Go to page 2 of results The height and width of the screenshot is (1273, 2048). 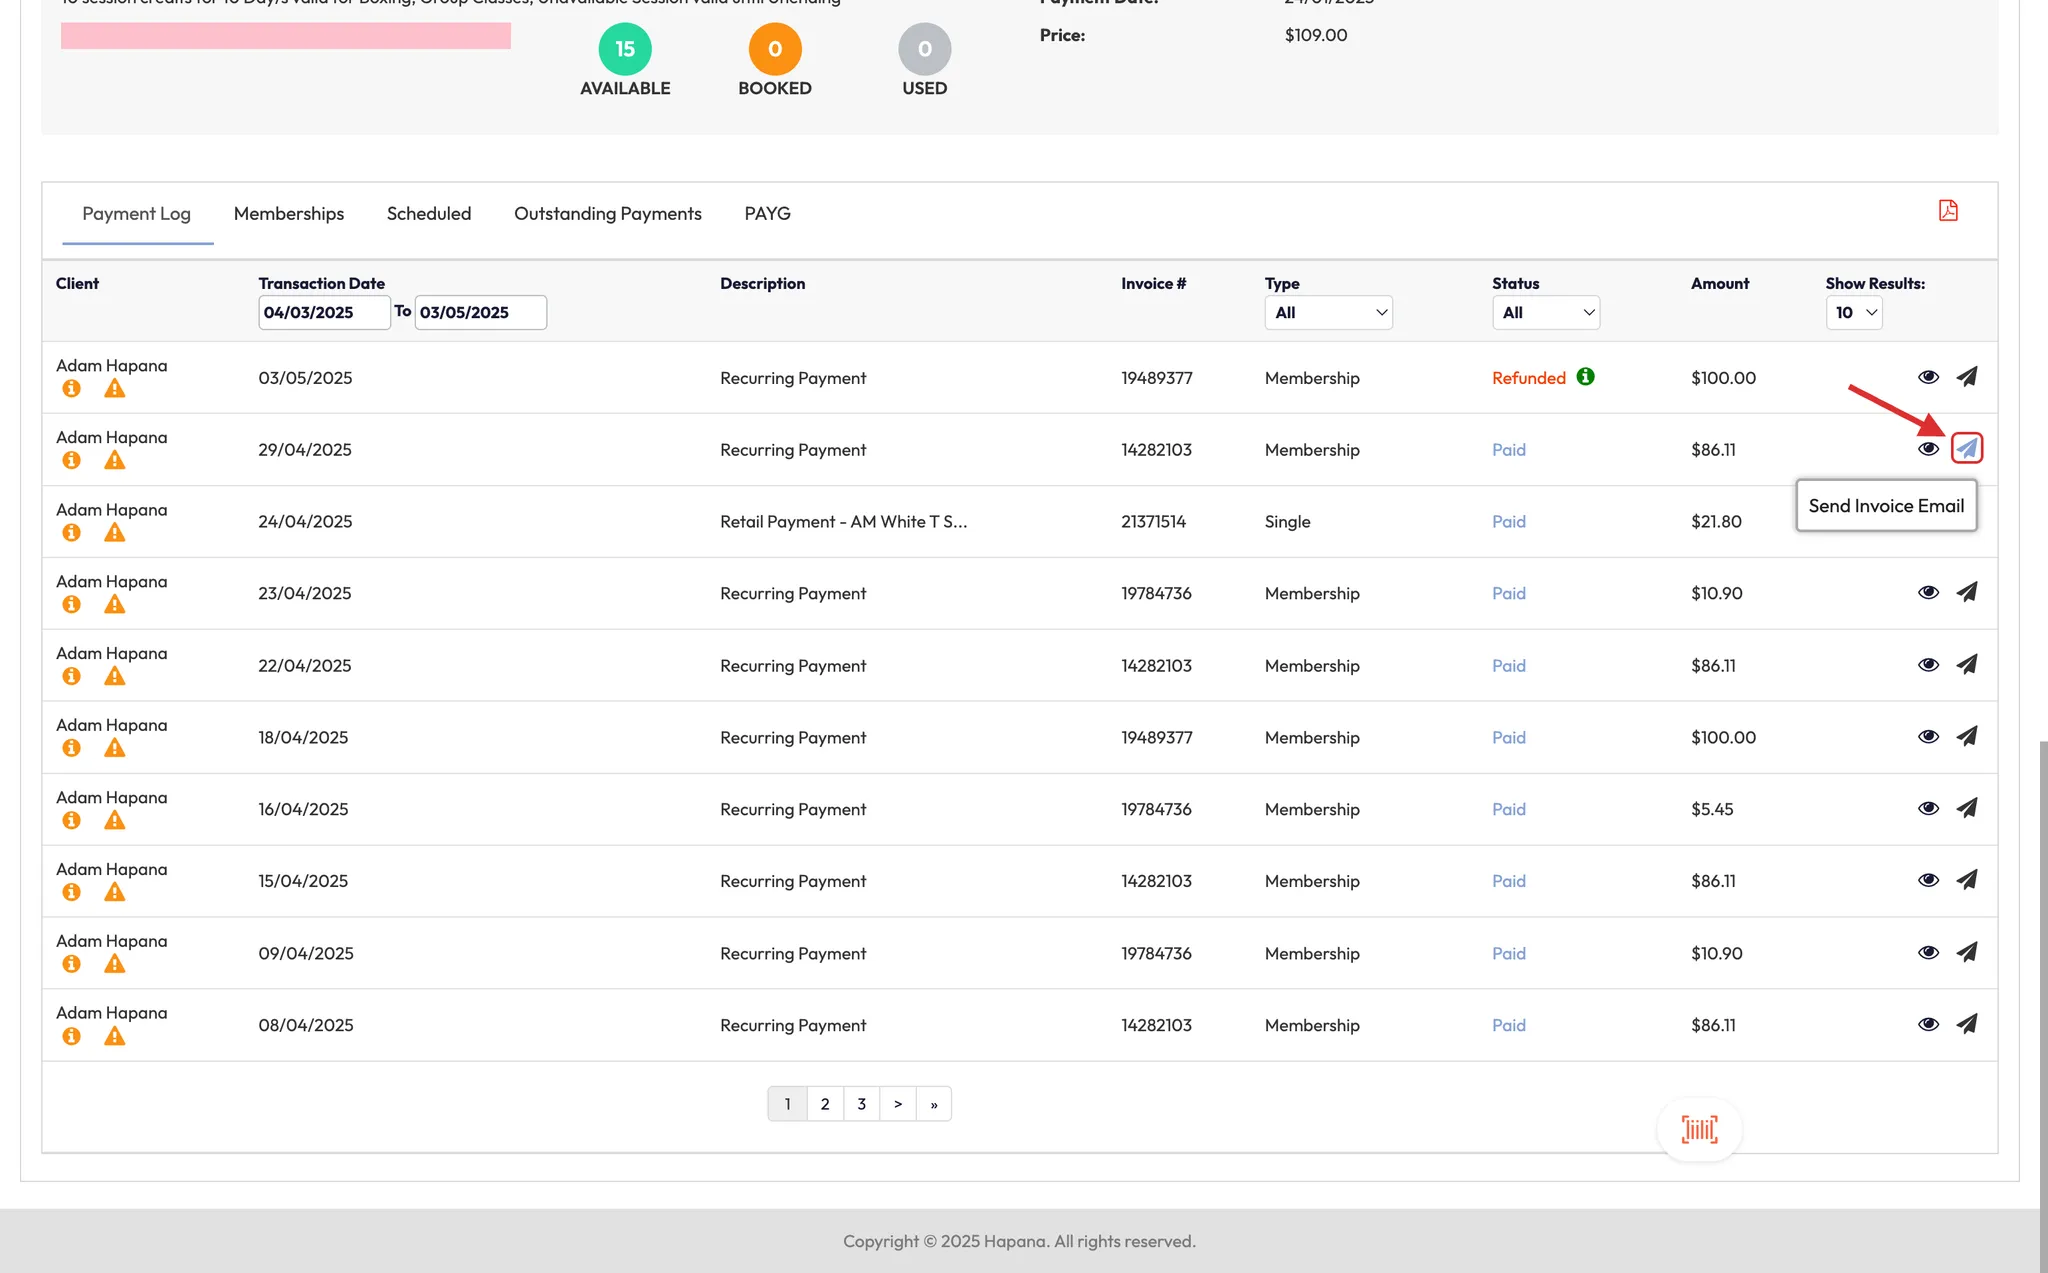click(x=824, y=1104)
